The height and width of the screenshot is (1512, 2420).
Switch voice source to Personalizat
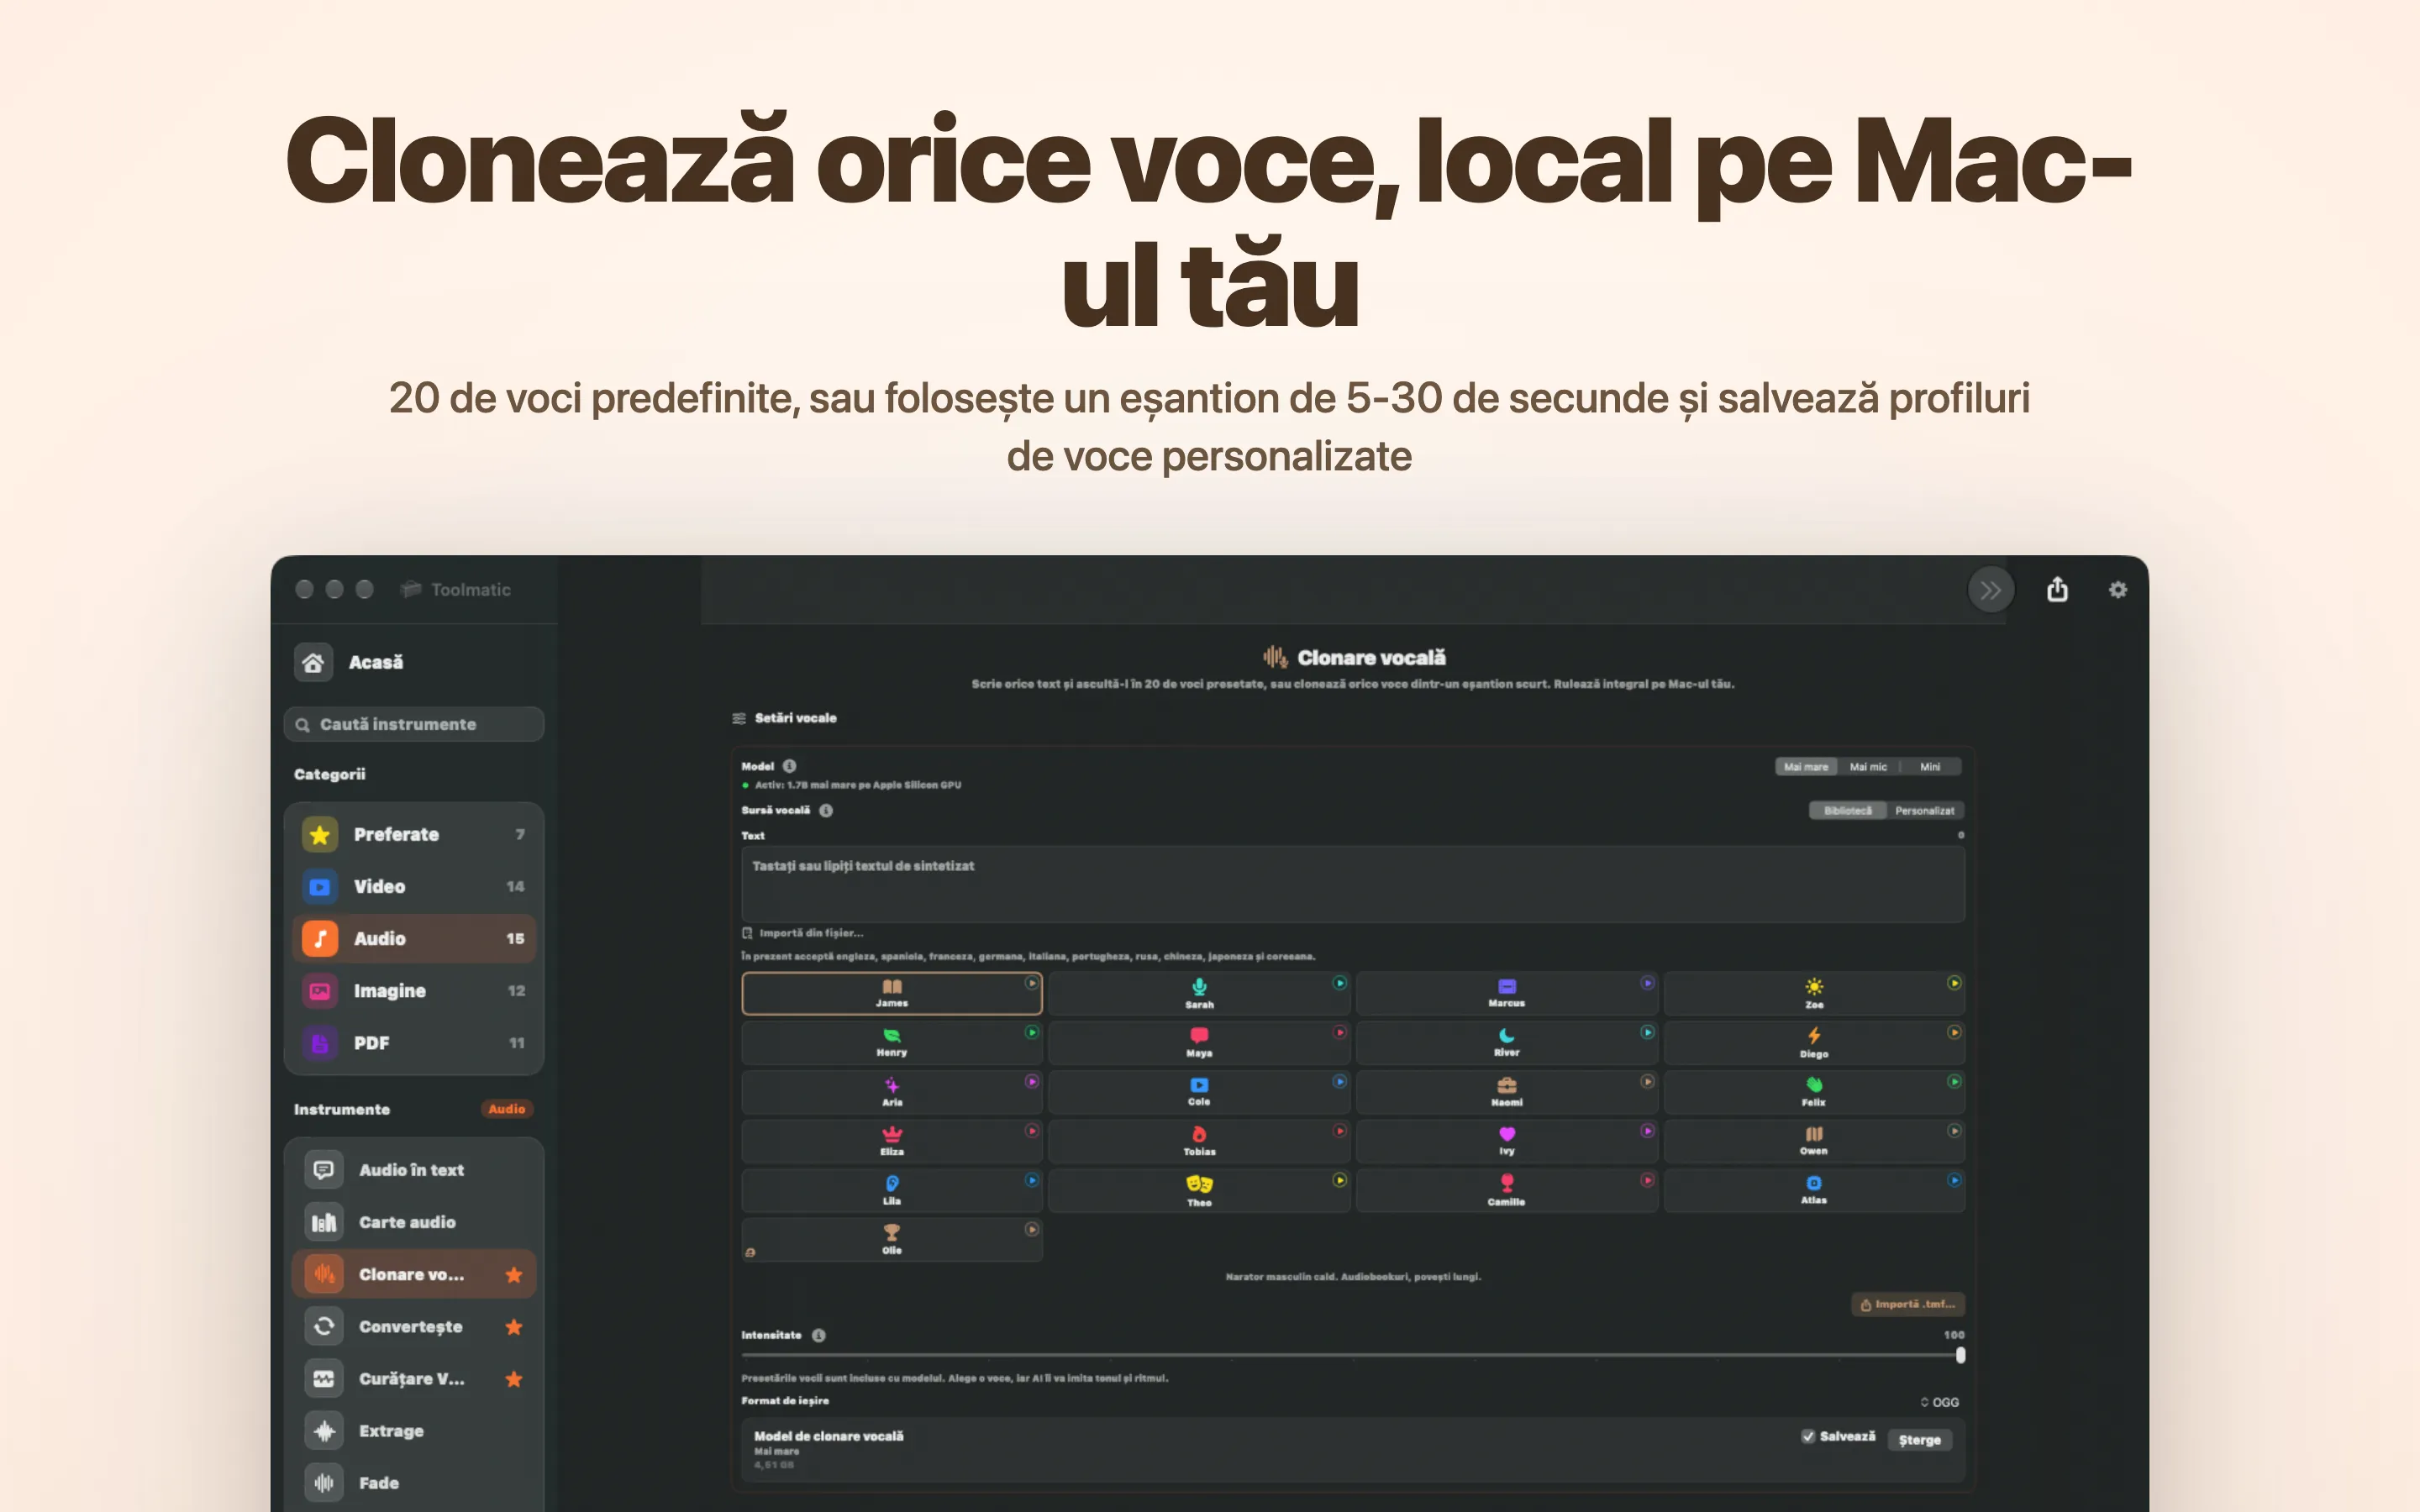(1924, 810)
